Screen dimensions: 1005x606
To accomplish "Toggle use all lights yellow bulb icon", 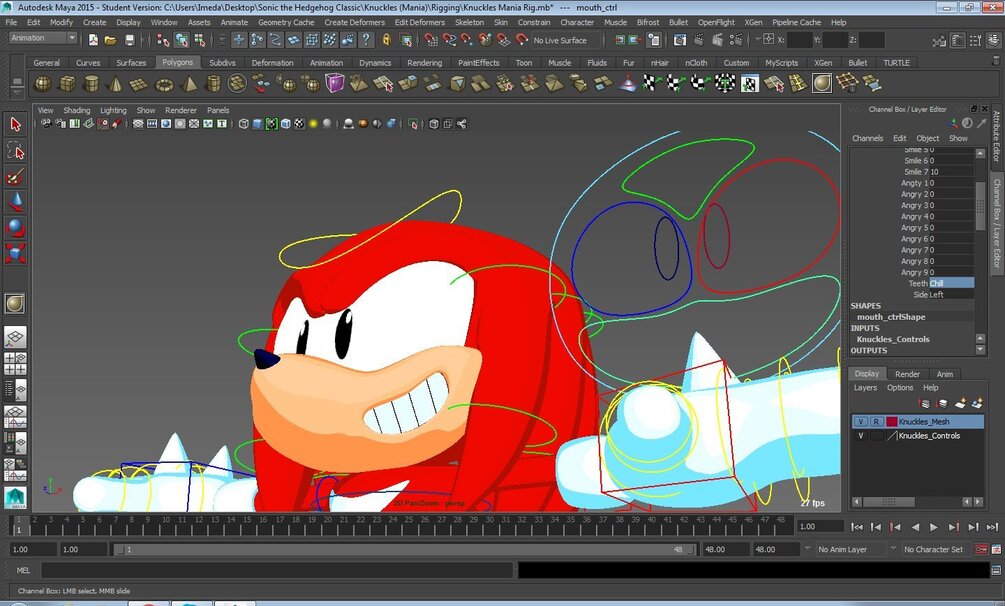I will click(313, 124).
